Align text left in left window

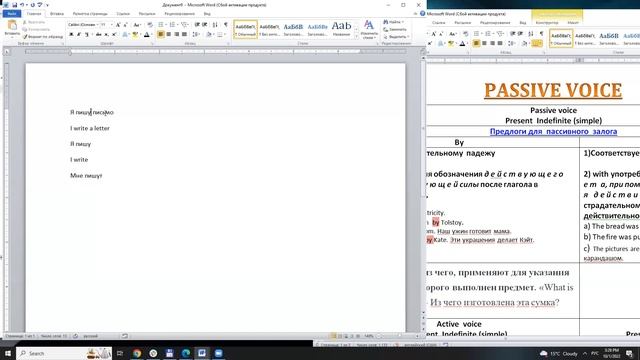click(x=161, y=35)
